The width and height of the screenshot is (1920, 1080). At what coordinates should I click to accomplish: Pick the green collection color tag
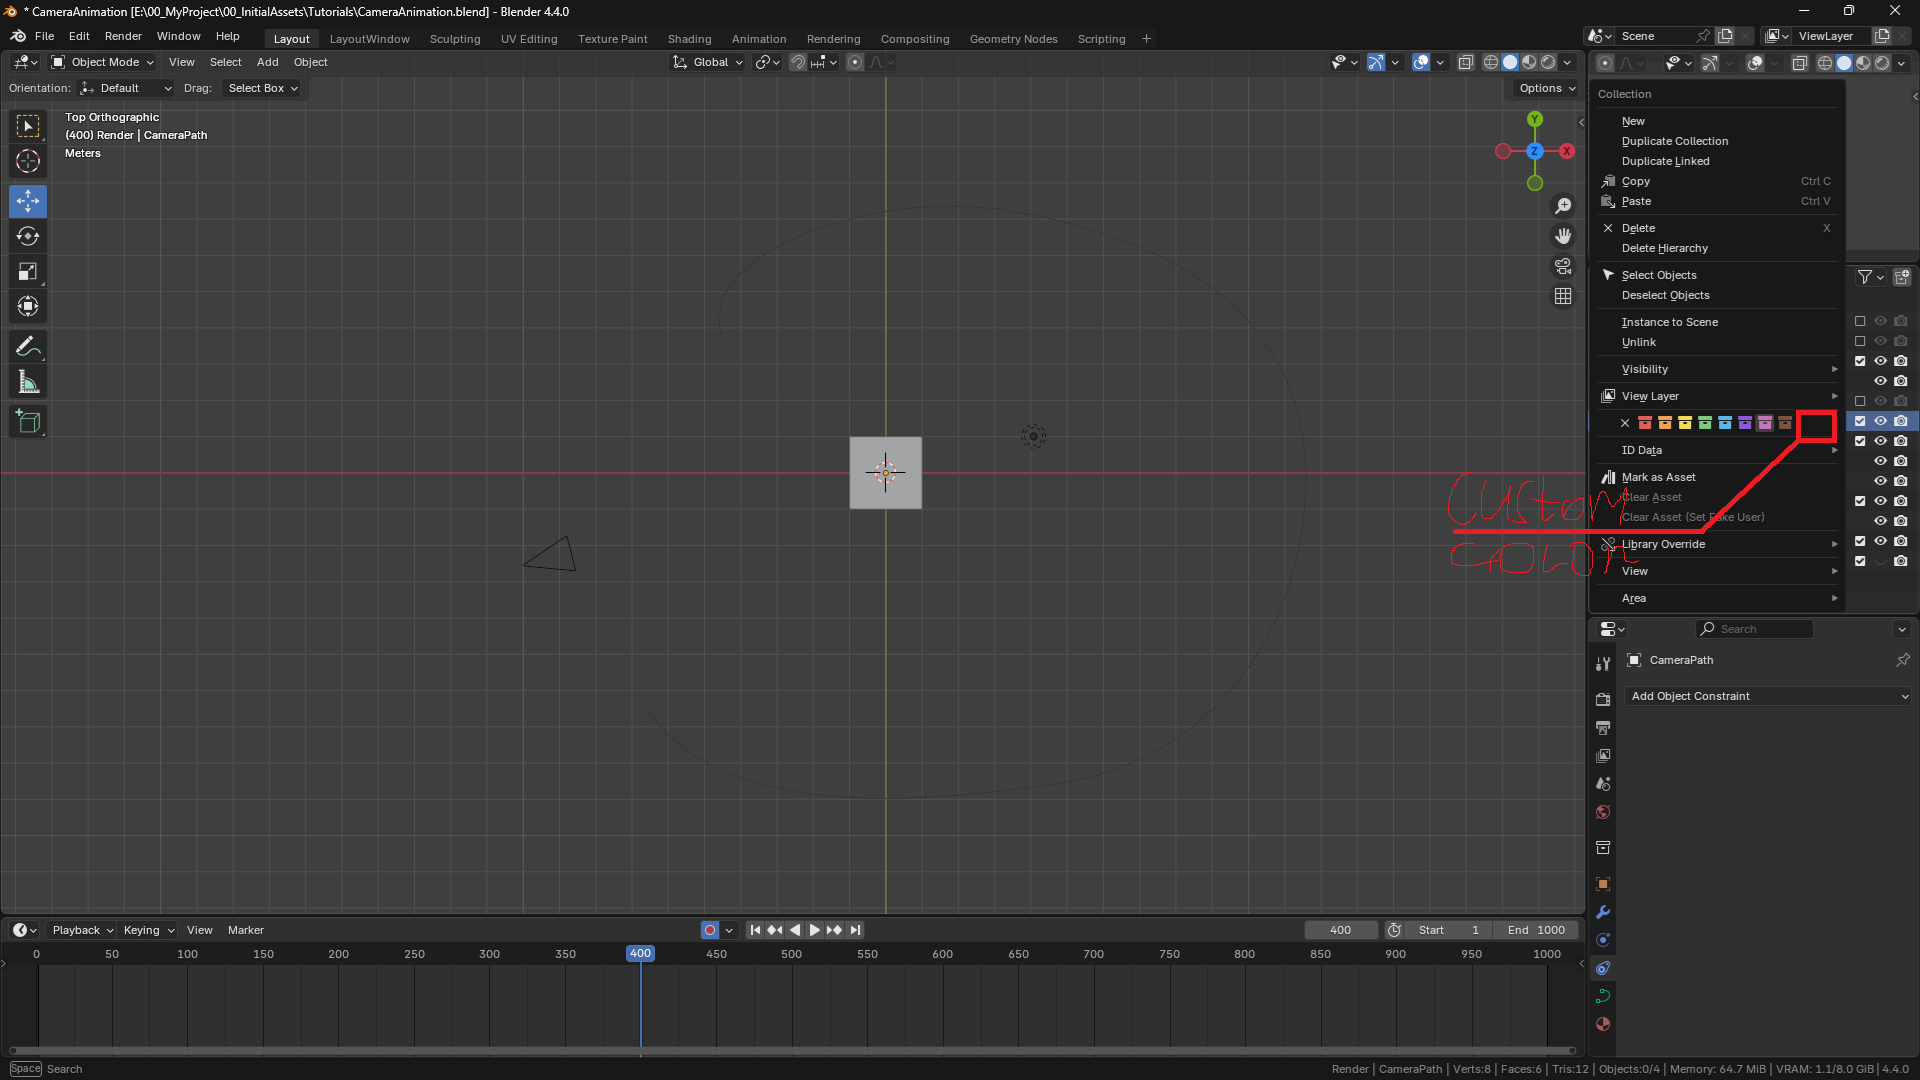[x=1705, y=423]
